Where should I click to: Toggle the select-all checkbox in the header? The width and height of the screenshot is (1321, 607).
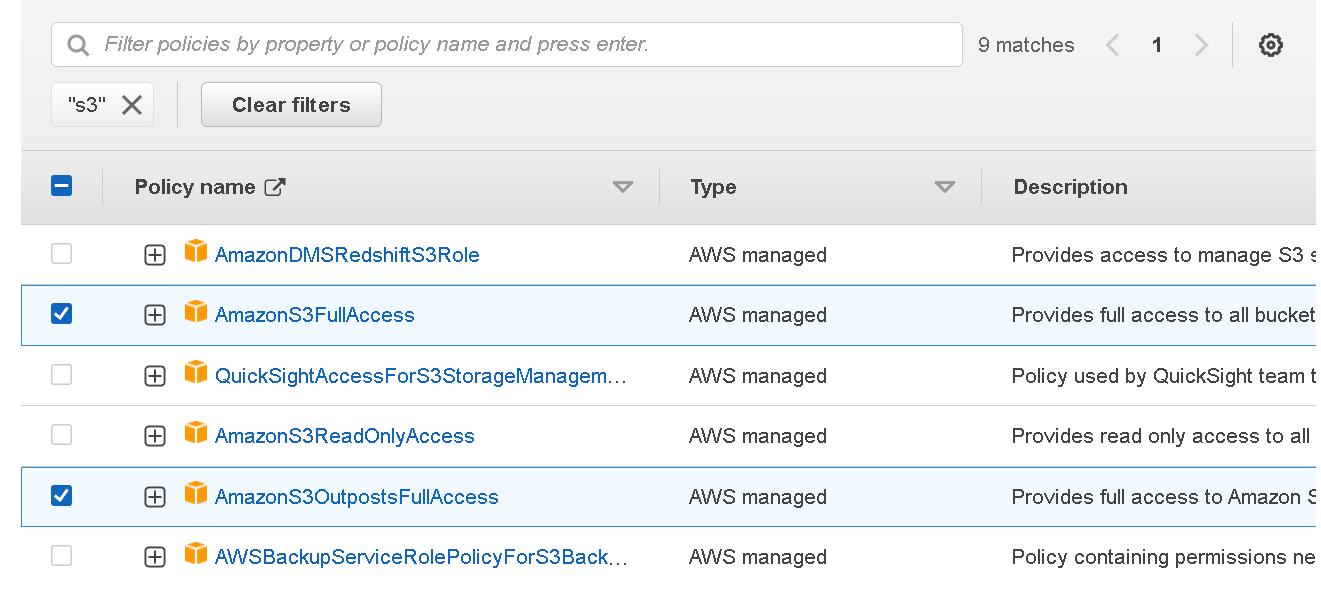[x=61, y=185]
